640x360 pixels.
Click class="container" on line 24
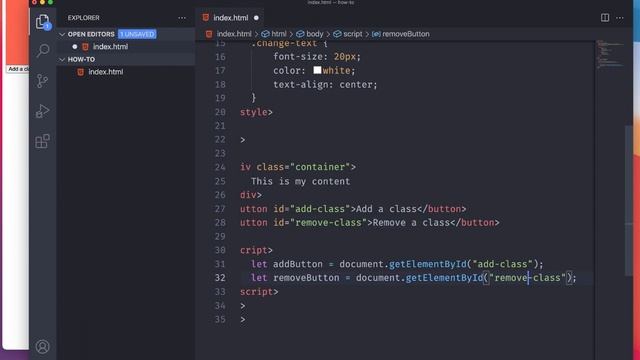click(303, 167)
